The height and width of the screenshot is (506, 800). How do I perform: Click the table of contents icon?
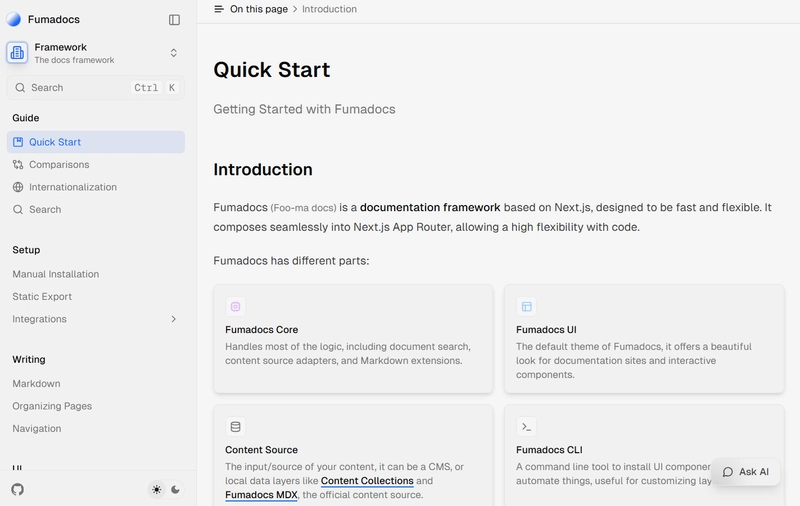[219, 9]
